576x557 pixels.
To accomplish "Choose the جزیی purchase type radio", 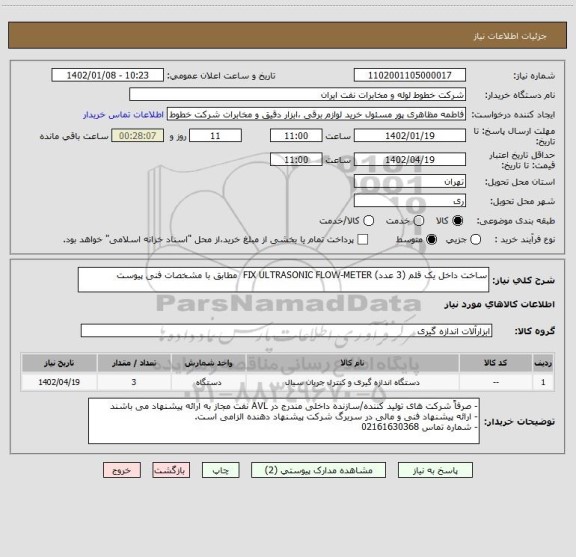I will (x=475, y=240).
